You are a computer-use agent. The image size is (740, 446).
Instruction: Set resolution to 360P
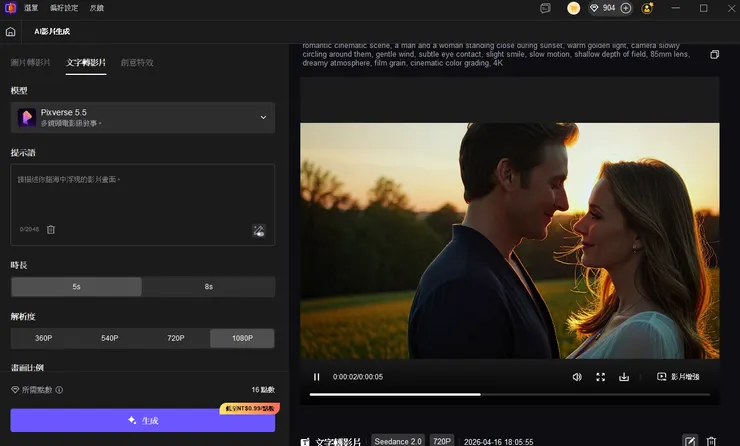pyautogui.click(x=44, y=338)
